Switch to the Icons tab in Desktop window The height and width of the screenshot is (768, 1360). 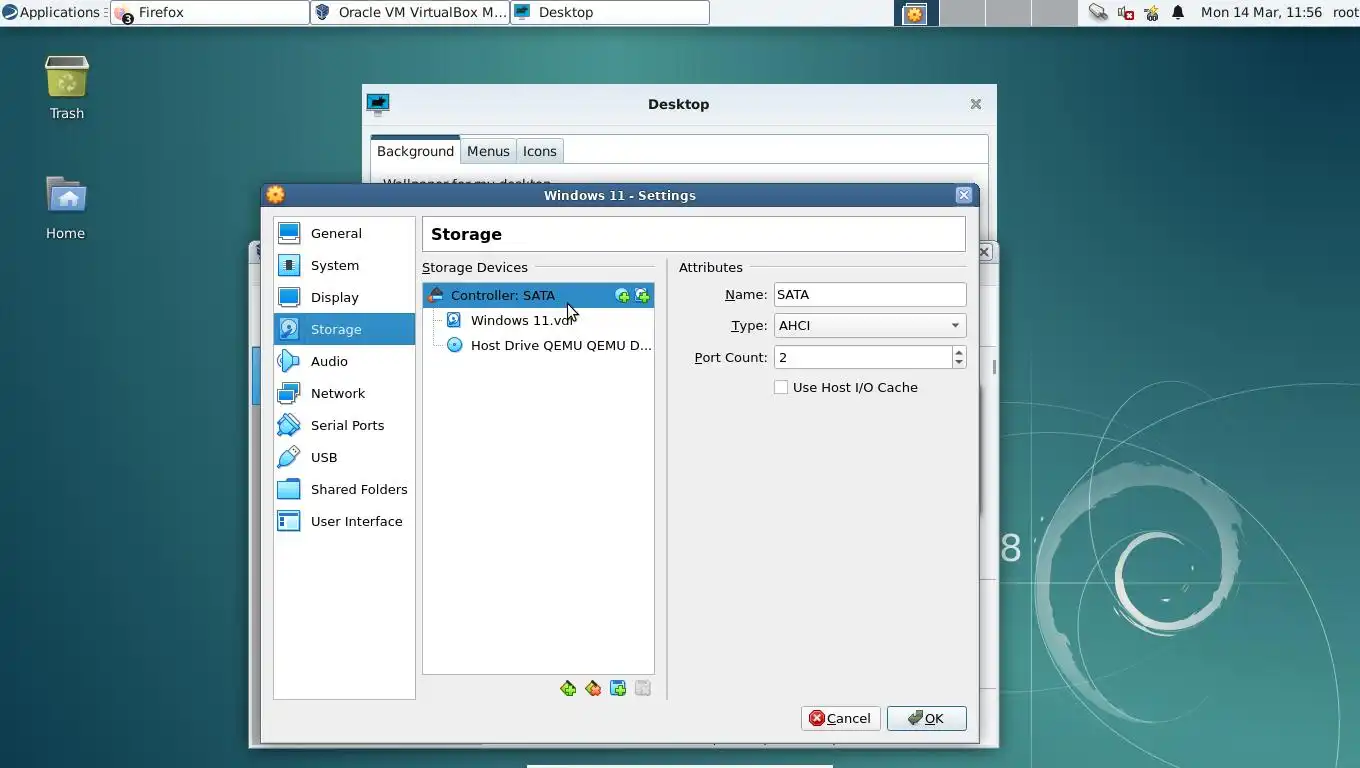pos(540,151)
